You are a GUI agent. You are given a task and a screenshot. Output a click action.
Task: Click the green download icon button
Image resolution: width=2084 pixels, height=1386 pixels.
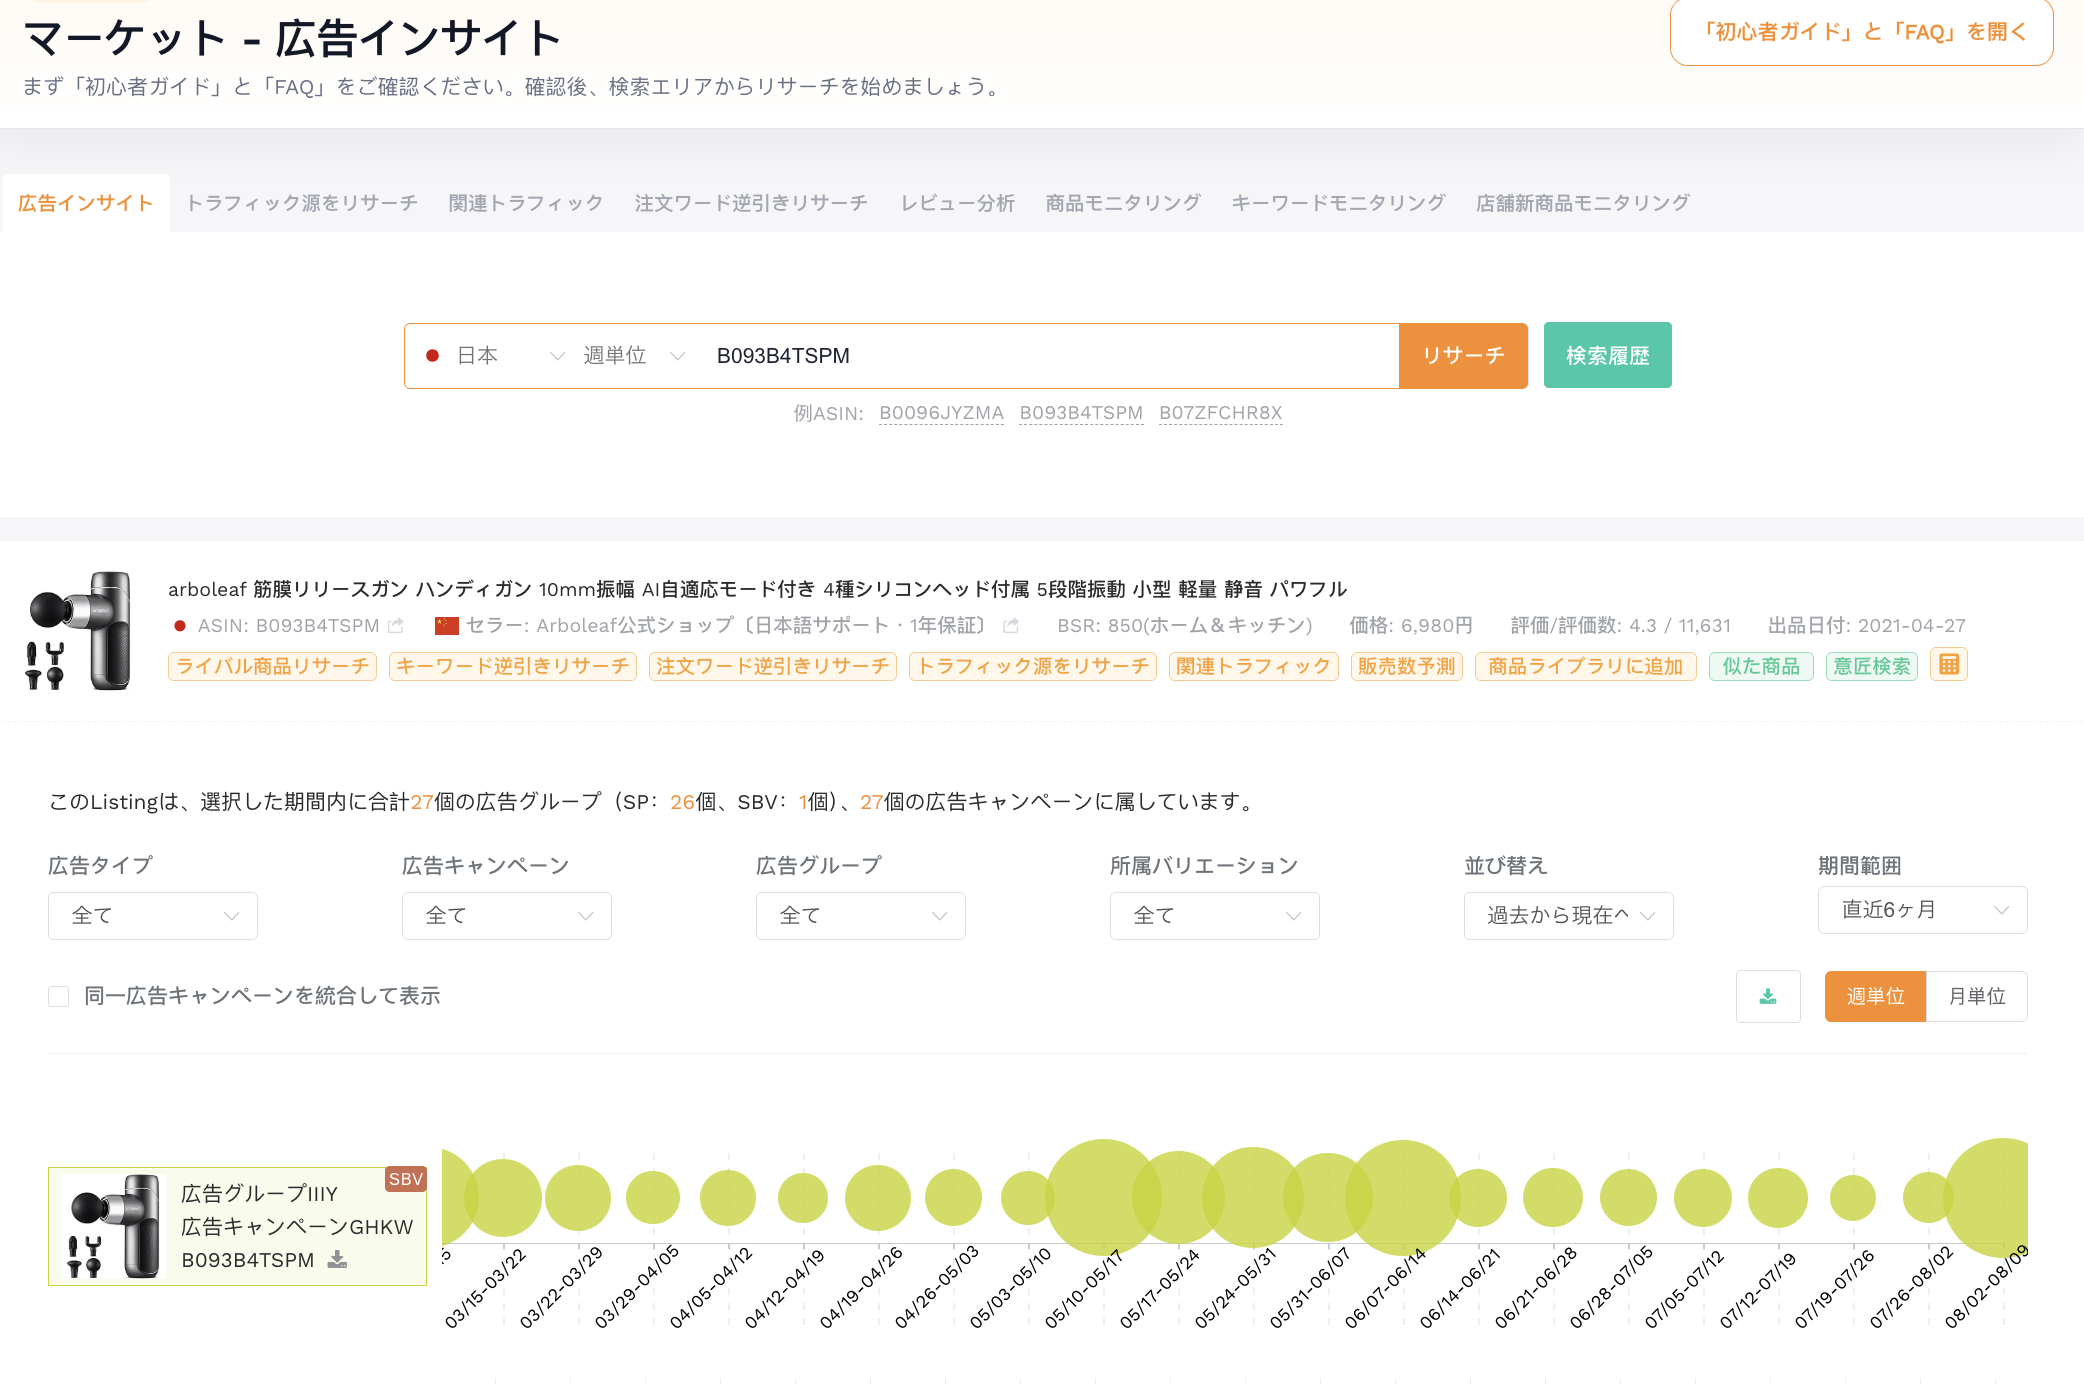(1768, 996)
